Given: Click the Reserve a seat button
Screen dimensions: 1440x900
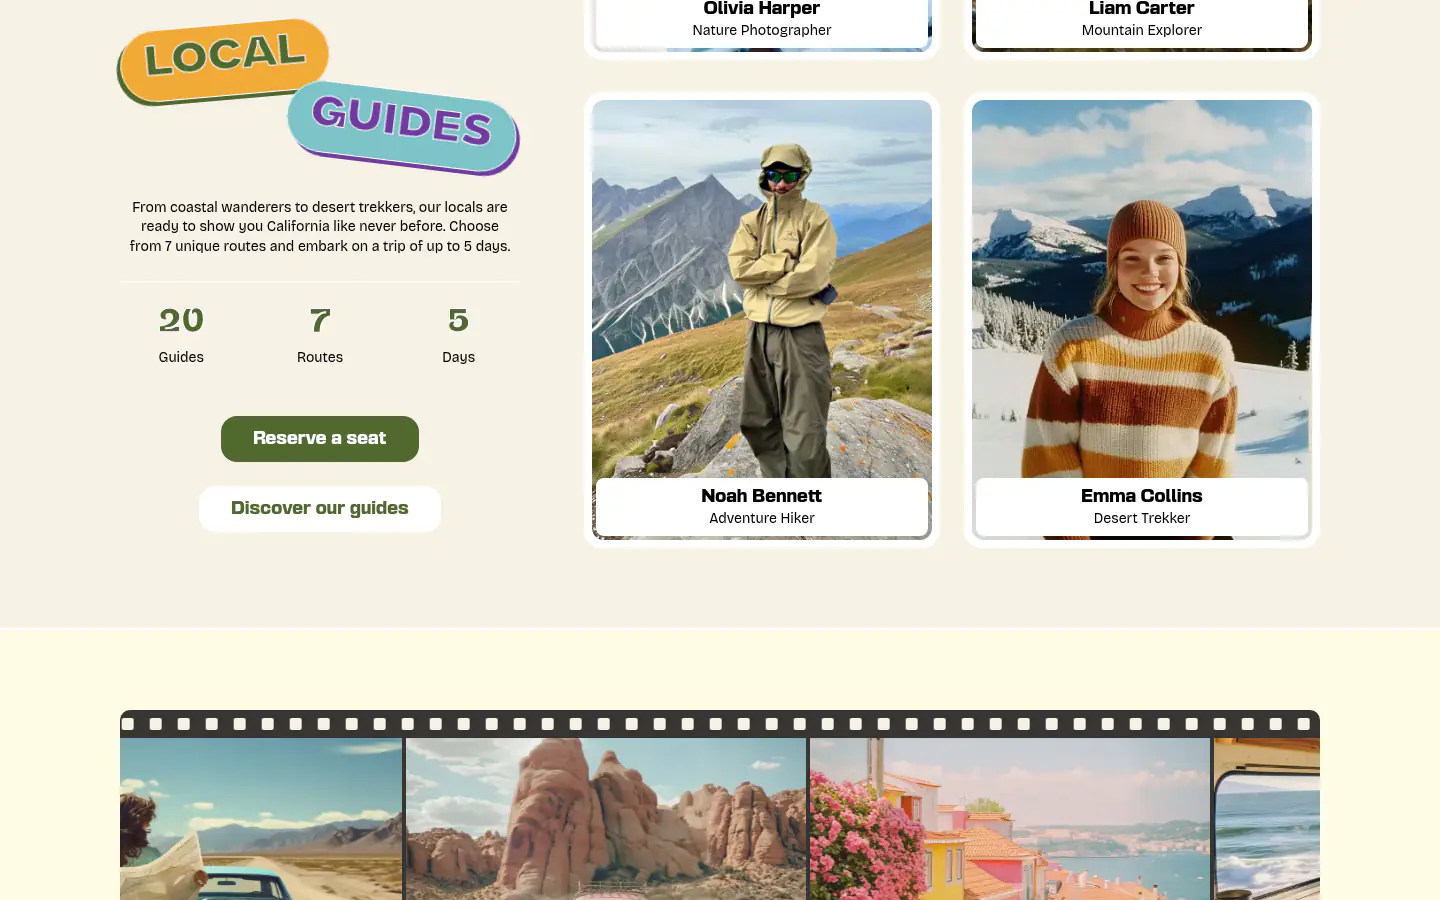Looking at the screenshot, I should click(320, 439).
